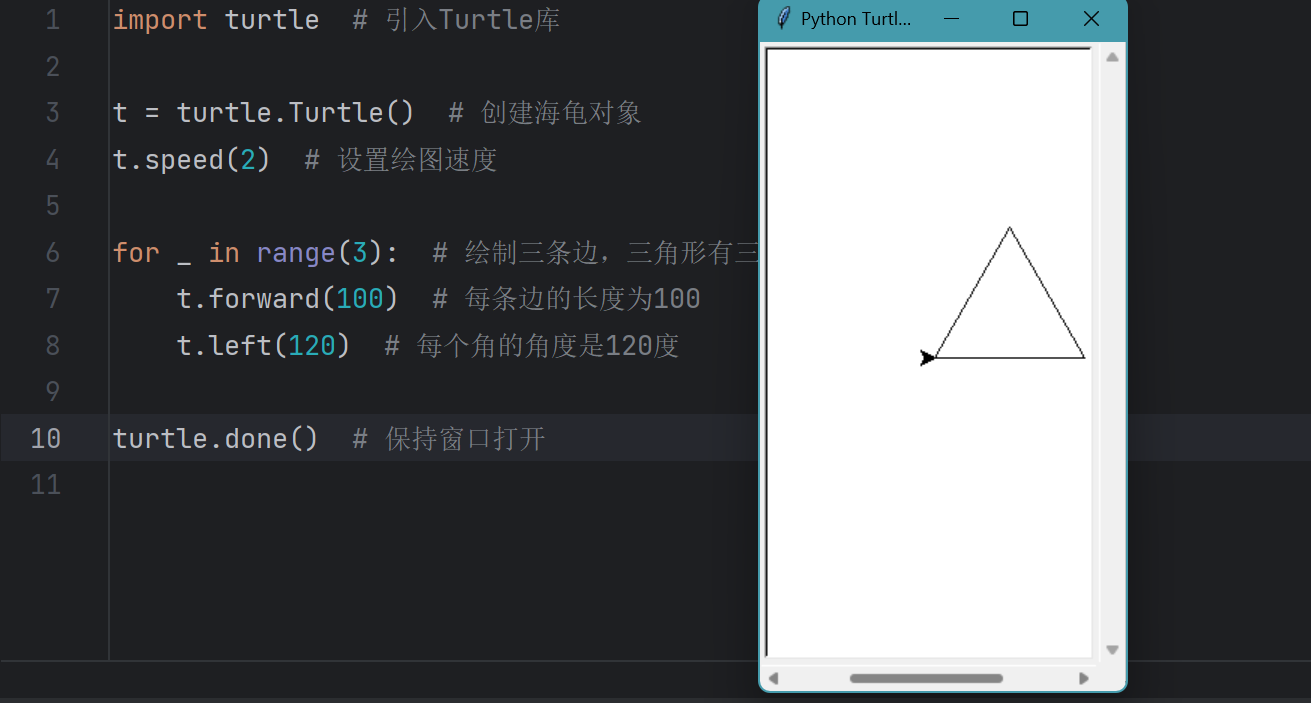
Task: Close the Python Turtle graphics window
Action: (x=1091, y=19)
